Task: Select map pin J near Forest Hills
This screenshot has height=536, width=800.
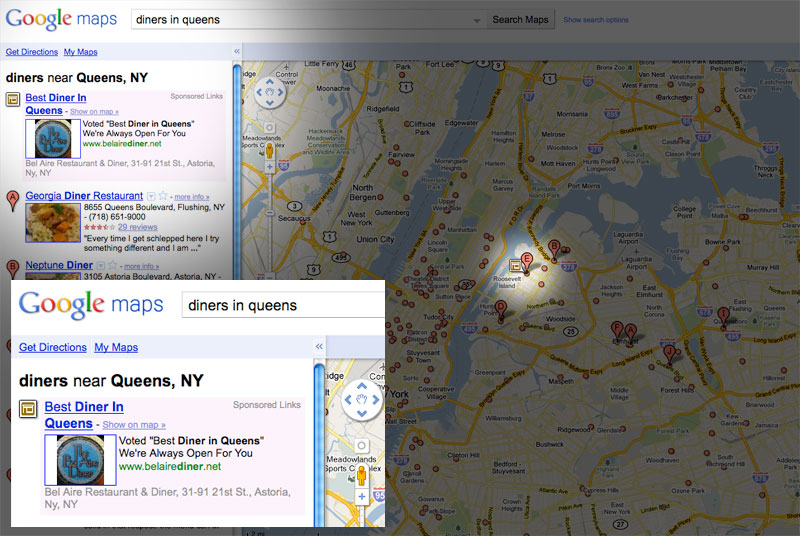Action: (x=669, y=353)
